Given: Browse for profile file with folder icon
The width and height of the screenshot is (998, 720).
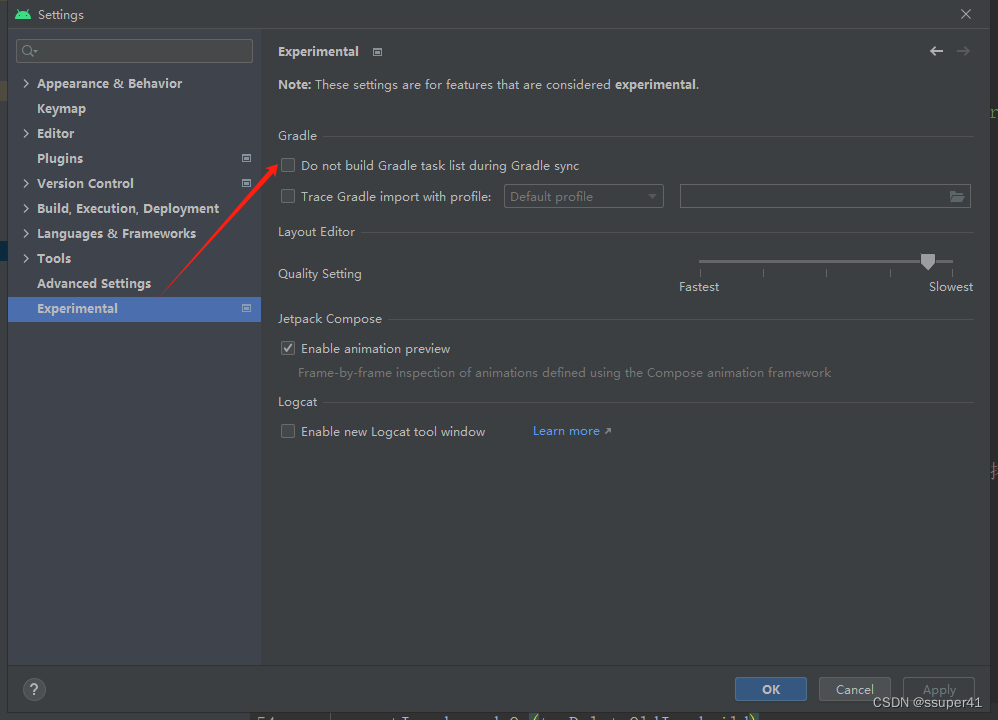Looking at the screenshot, I should pyautogui.click(x=957, y=196).
